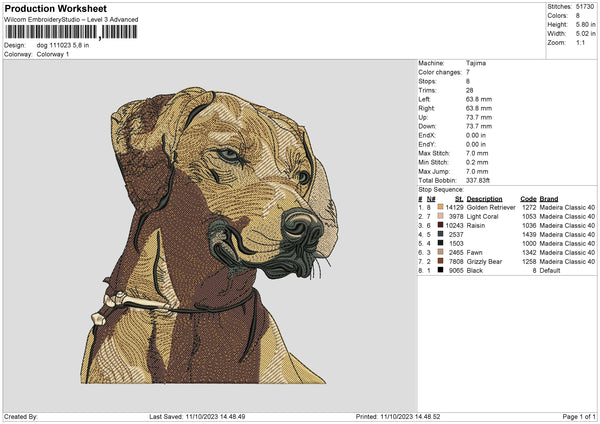Click the Black thread color swatch
The width and height of the screenshot is (600, 424).
[x=440, y=270]
